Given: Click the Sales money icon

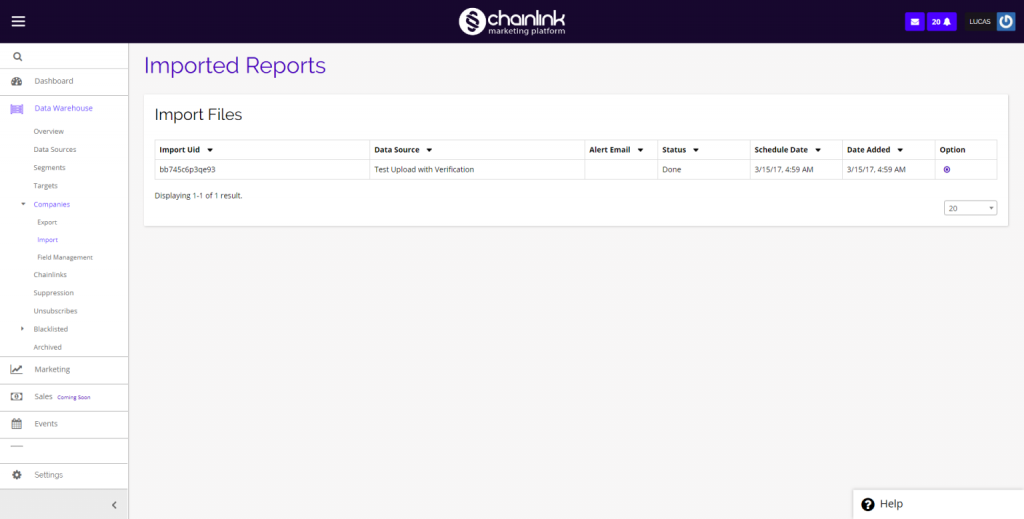Looking at the screenshot, I should tap(17, 396).
